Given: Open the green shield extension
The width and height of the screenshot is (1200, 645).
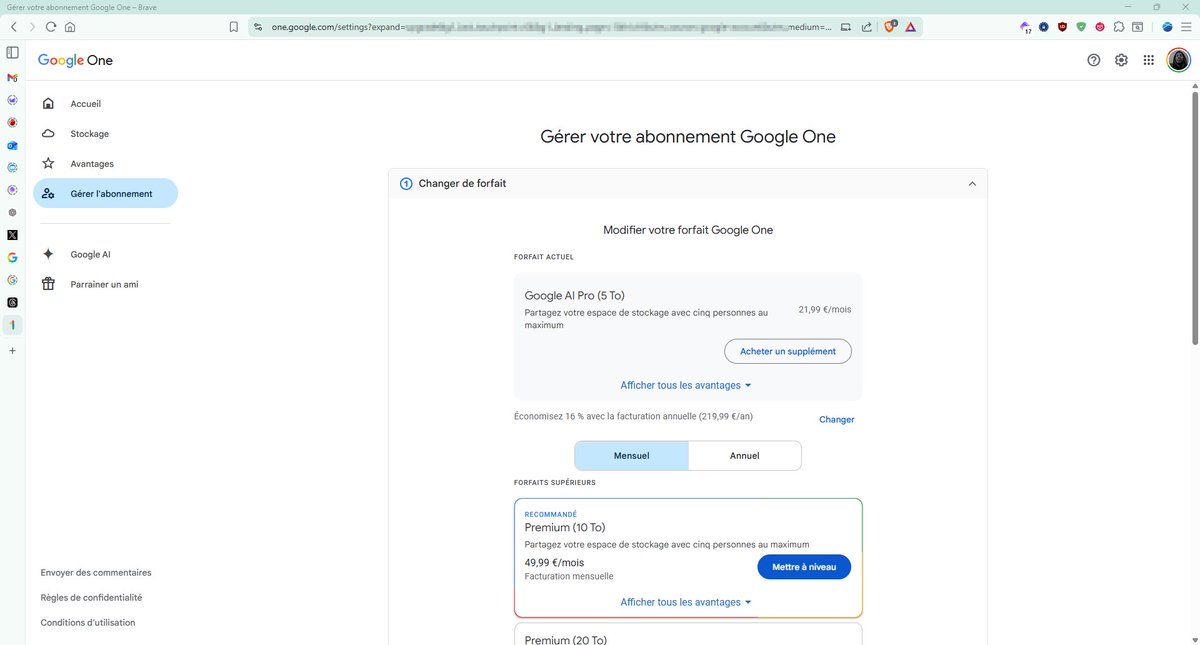Looking at the screenshot, I should [x=1081, y=27].
